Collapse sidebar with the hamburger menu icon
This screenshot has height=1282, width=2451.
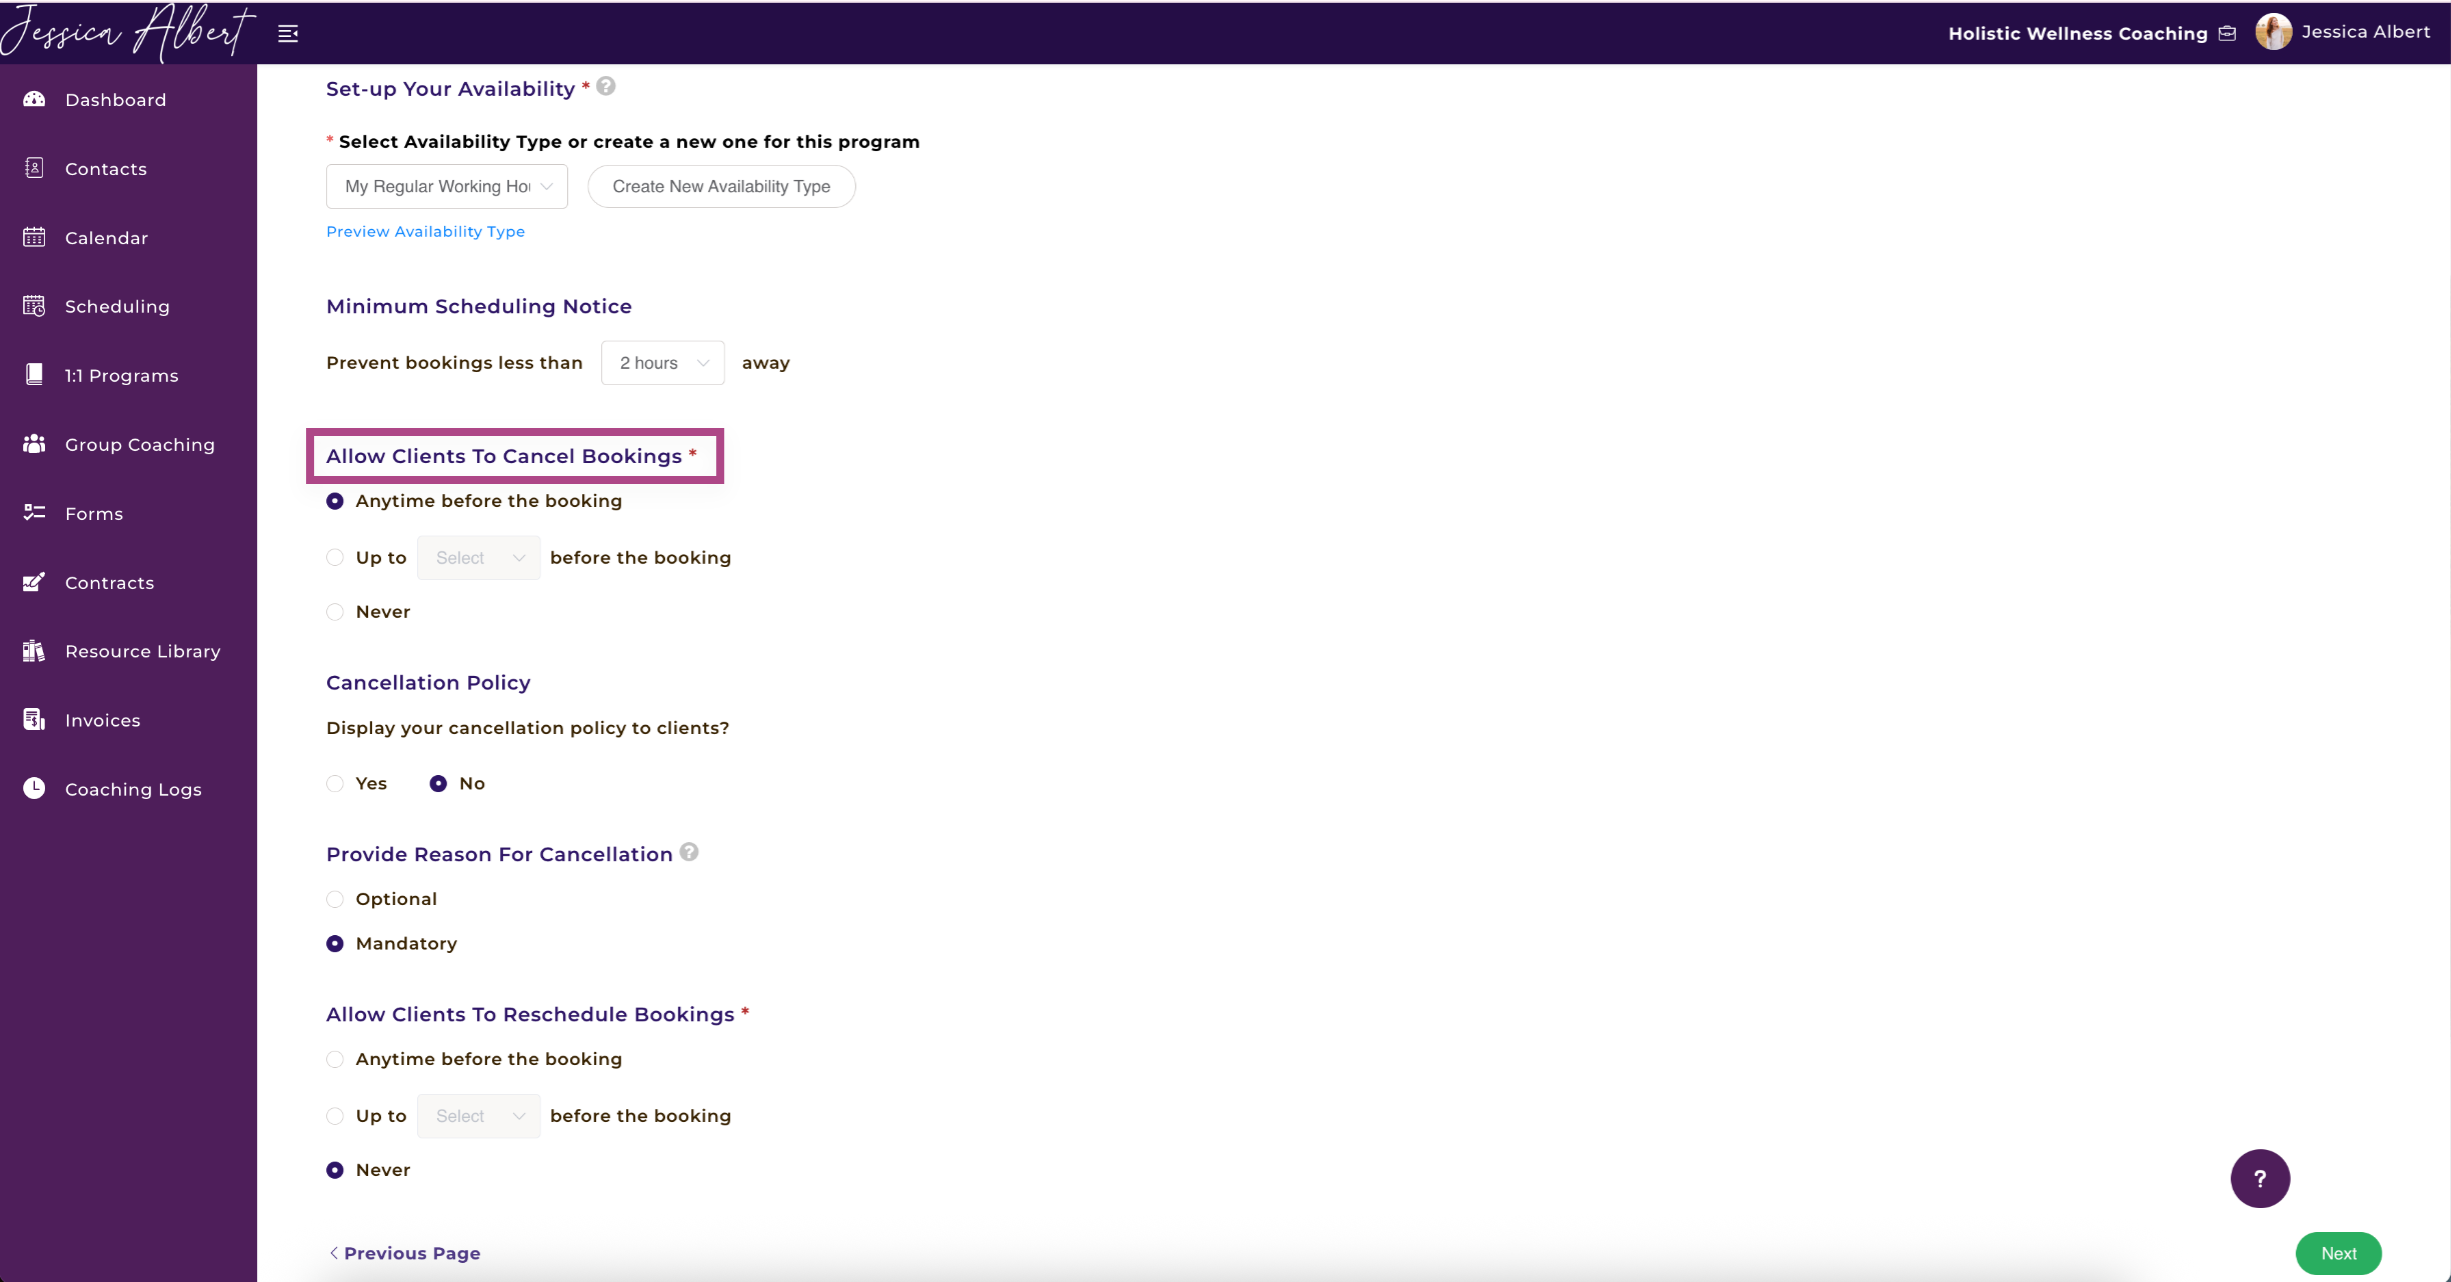(288, 34)
